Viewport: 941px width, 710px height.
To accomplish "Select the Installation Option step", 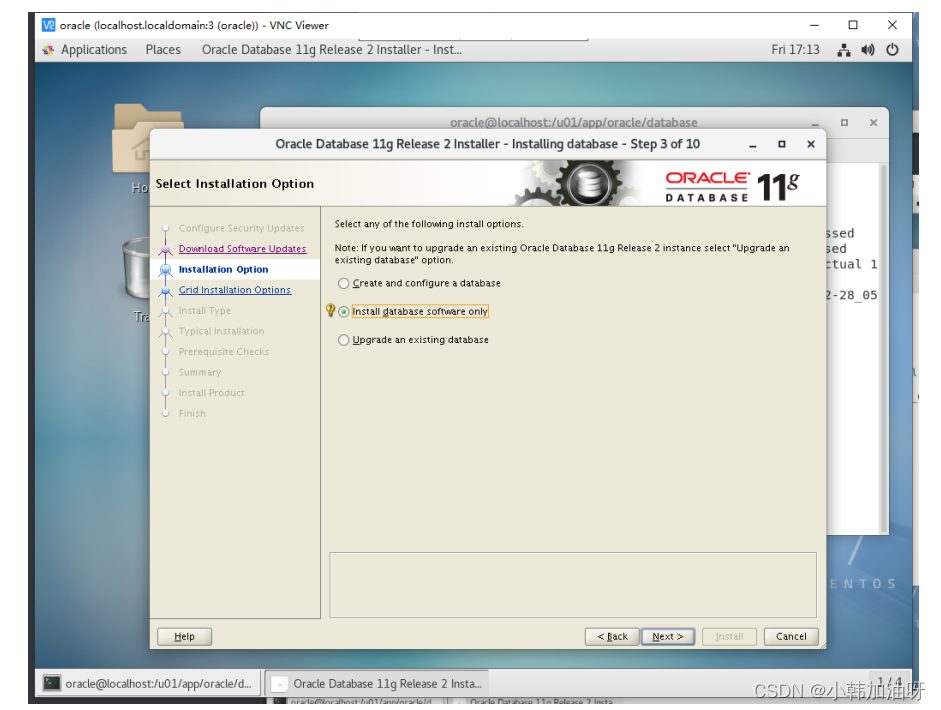I will click(x=223, y=269).
